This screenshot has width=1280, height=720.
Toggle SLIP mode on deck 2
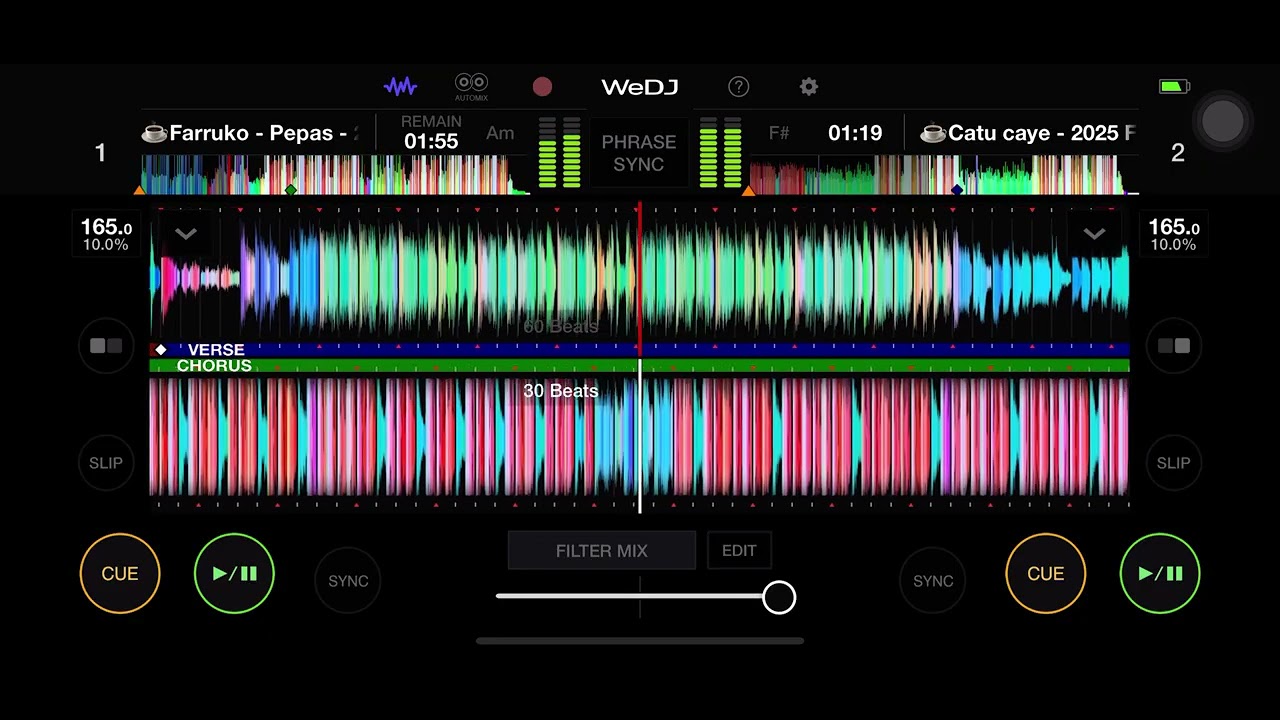coord(1173,463)
